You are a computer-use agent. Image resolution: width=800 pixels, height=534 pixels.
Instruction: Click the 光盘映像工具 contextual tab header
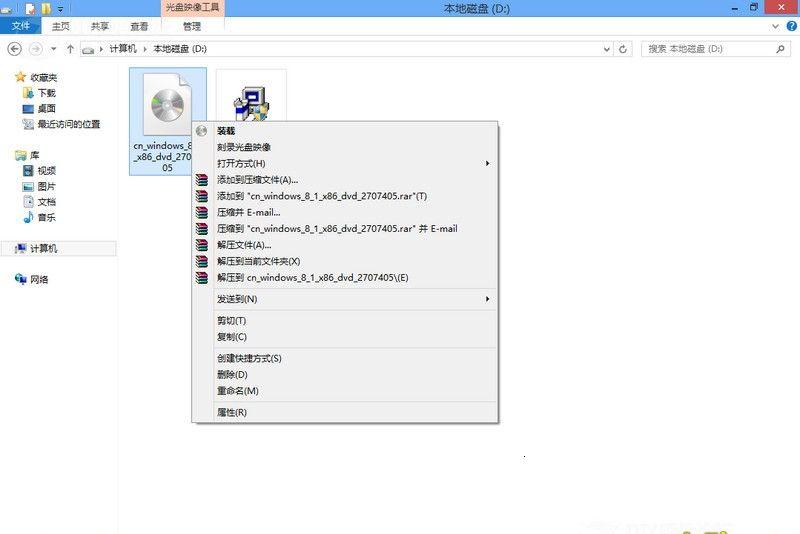click(x=192, y=8)
